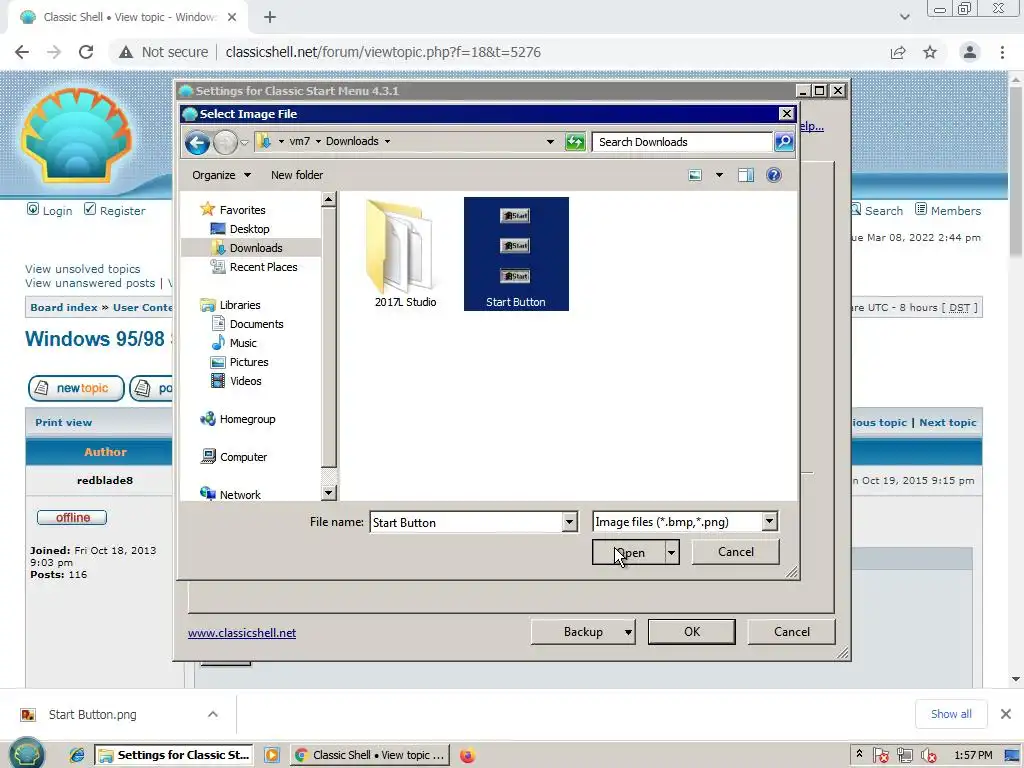Refresh the Downloads folder view
This screenshot has height=768, width=1024.
pos(575,142)
